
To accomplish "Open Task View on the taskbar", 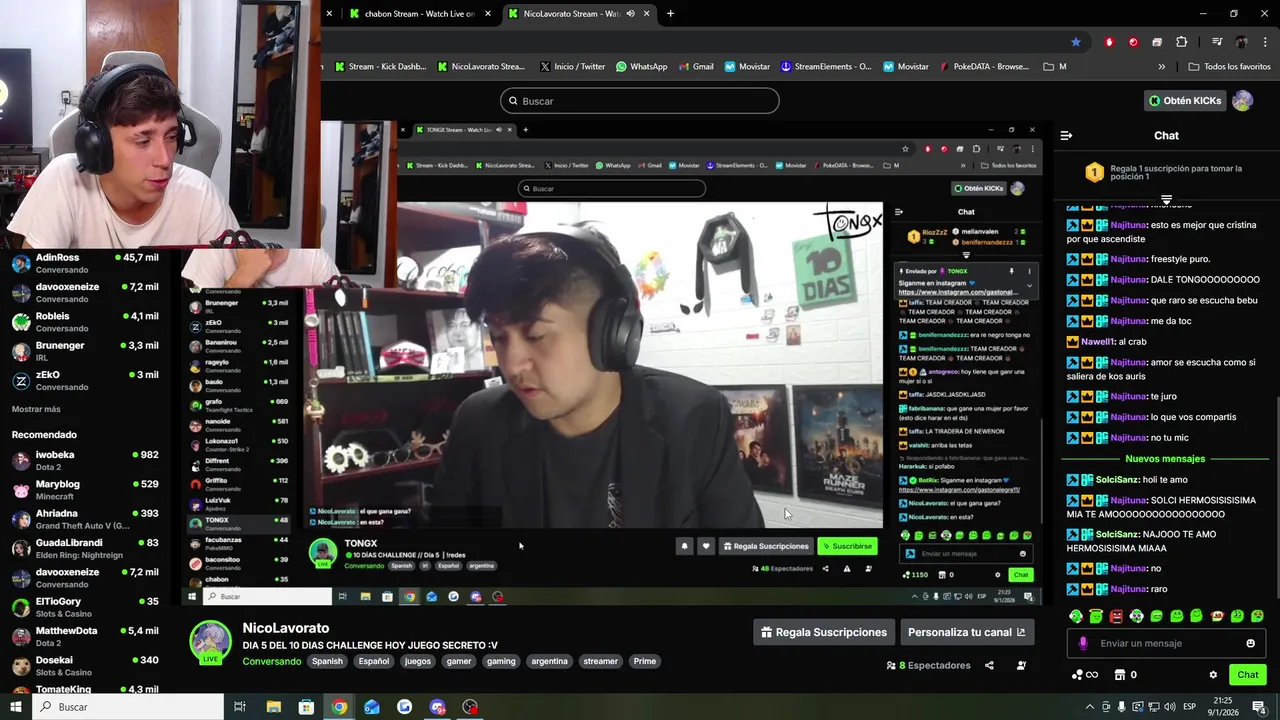I will pyautogui.click(x=240, y=707).
